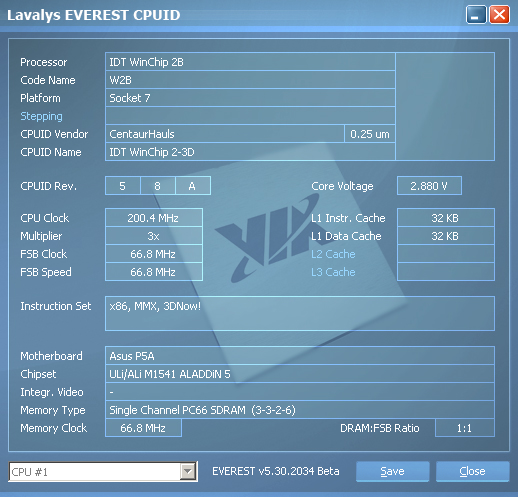The height and width of the screenshot is (497, 518).
Task: Click the 'DRAM:FSB Ratio' label
Action: pyautogui.click(x=379, y=428)
